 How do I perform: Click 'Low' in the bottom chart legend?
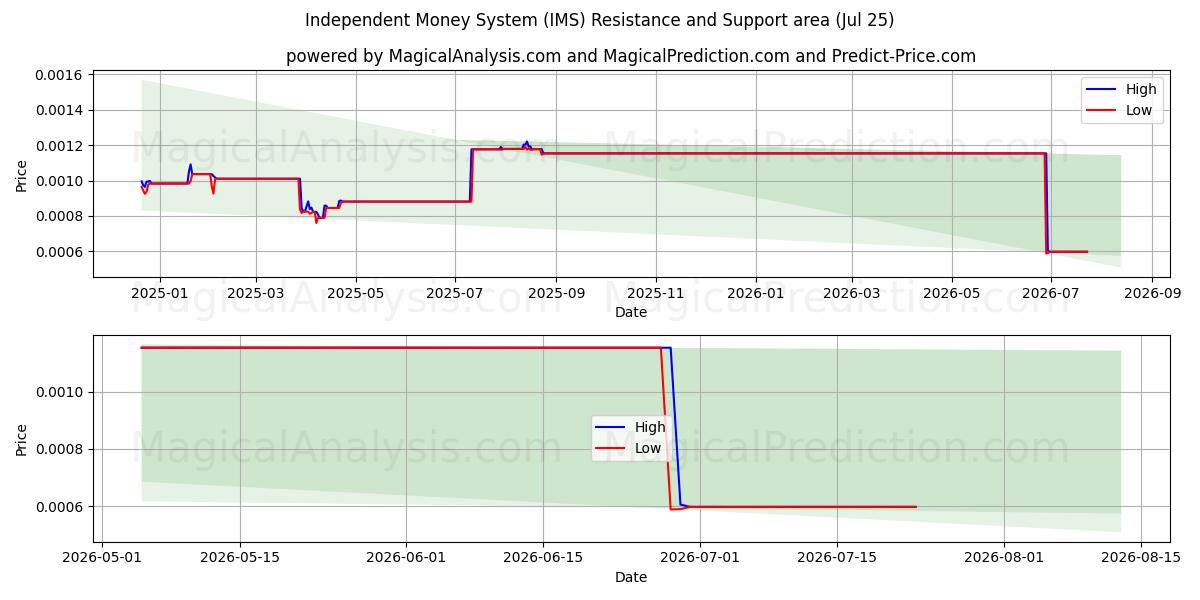tap(648, 449)
